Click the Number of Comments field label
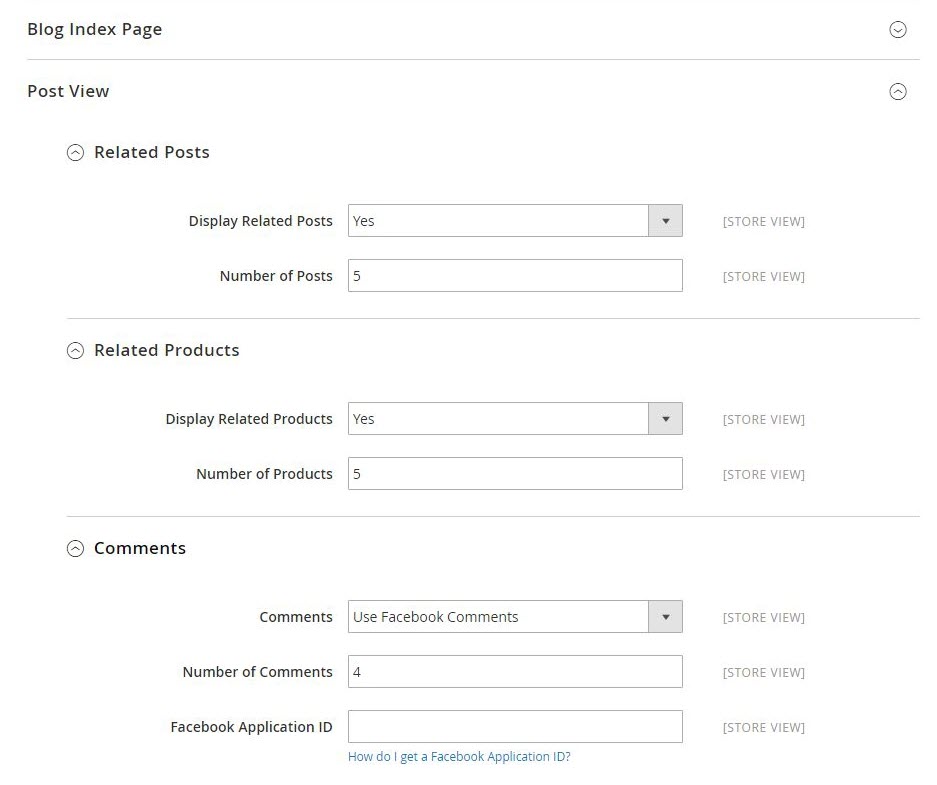 257,672
